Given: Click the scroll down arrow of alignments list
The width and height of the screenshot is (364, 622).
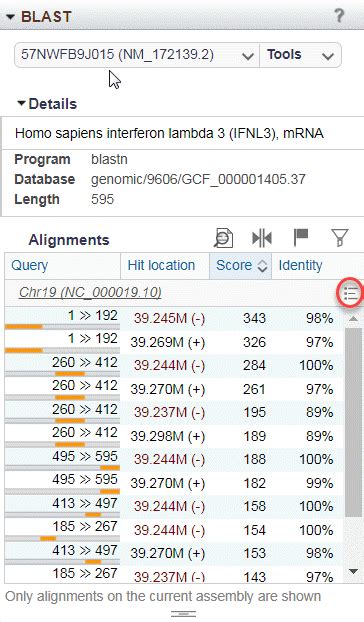Looking at the screenshot, I should (x=353, y=571).
